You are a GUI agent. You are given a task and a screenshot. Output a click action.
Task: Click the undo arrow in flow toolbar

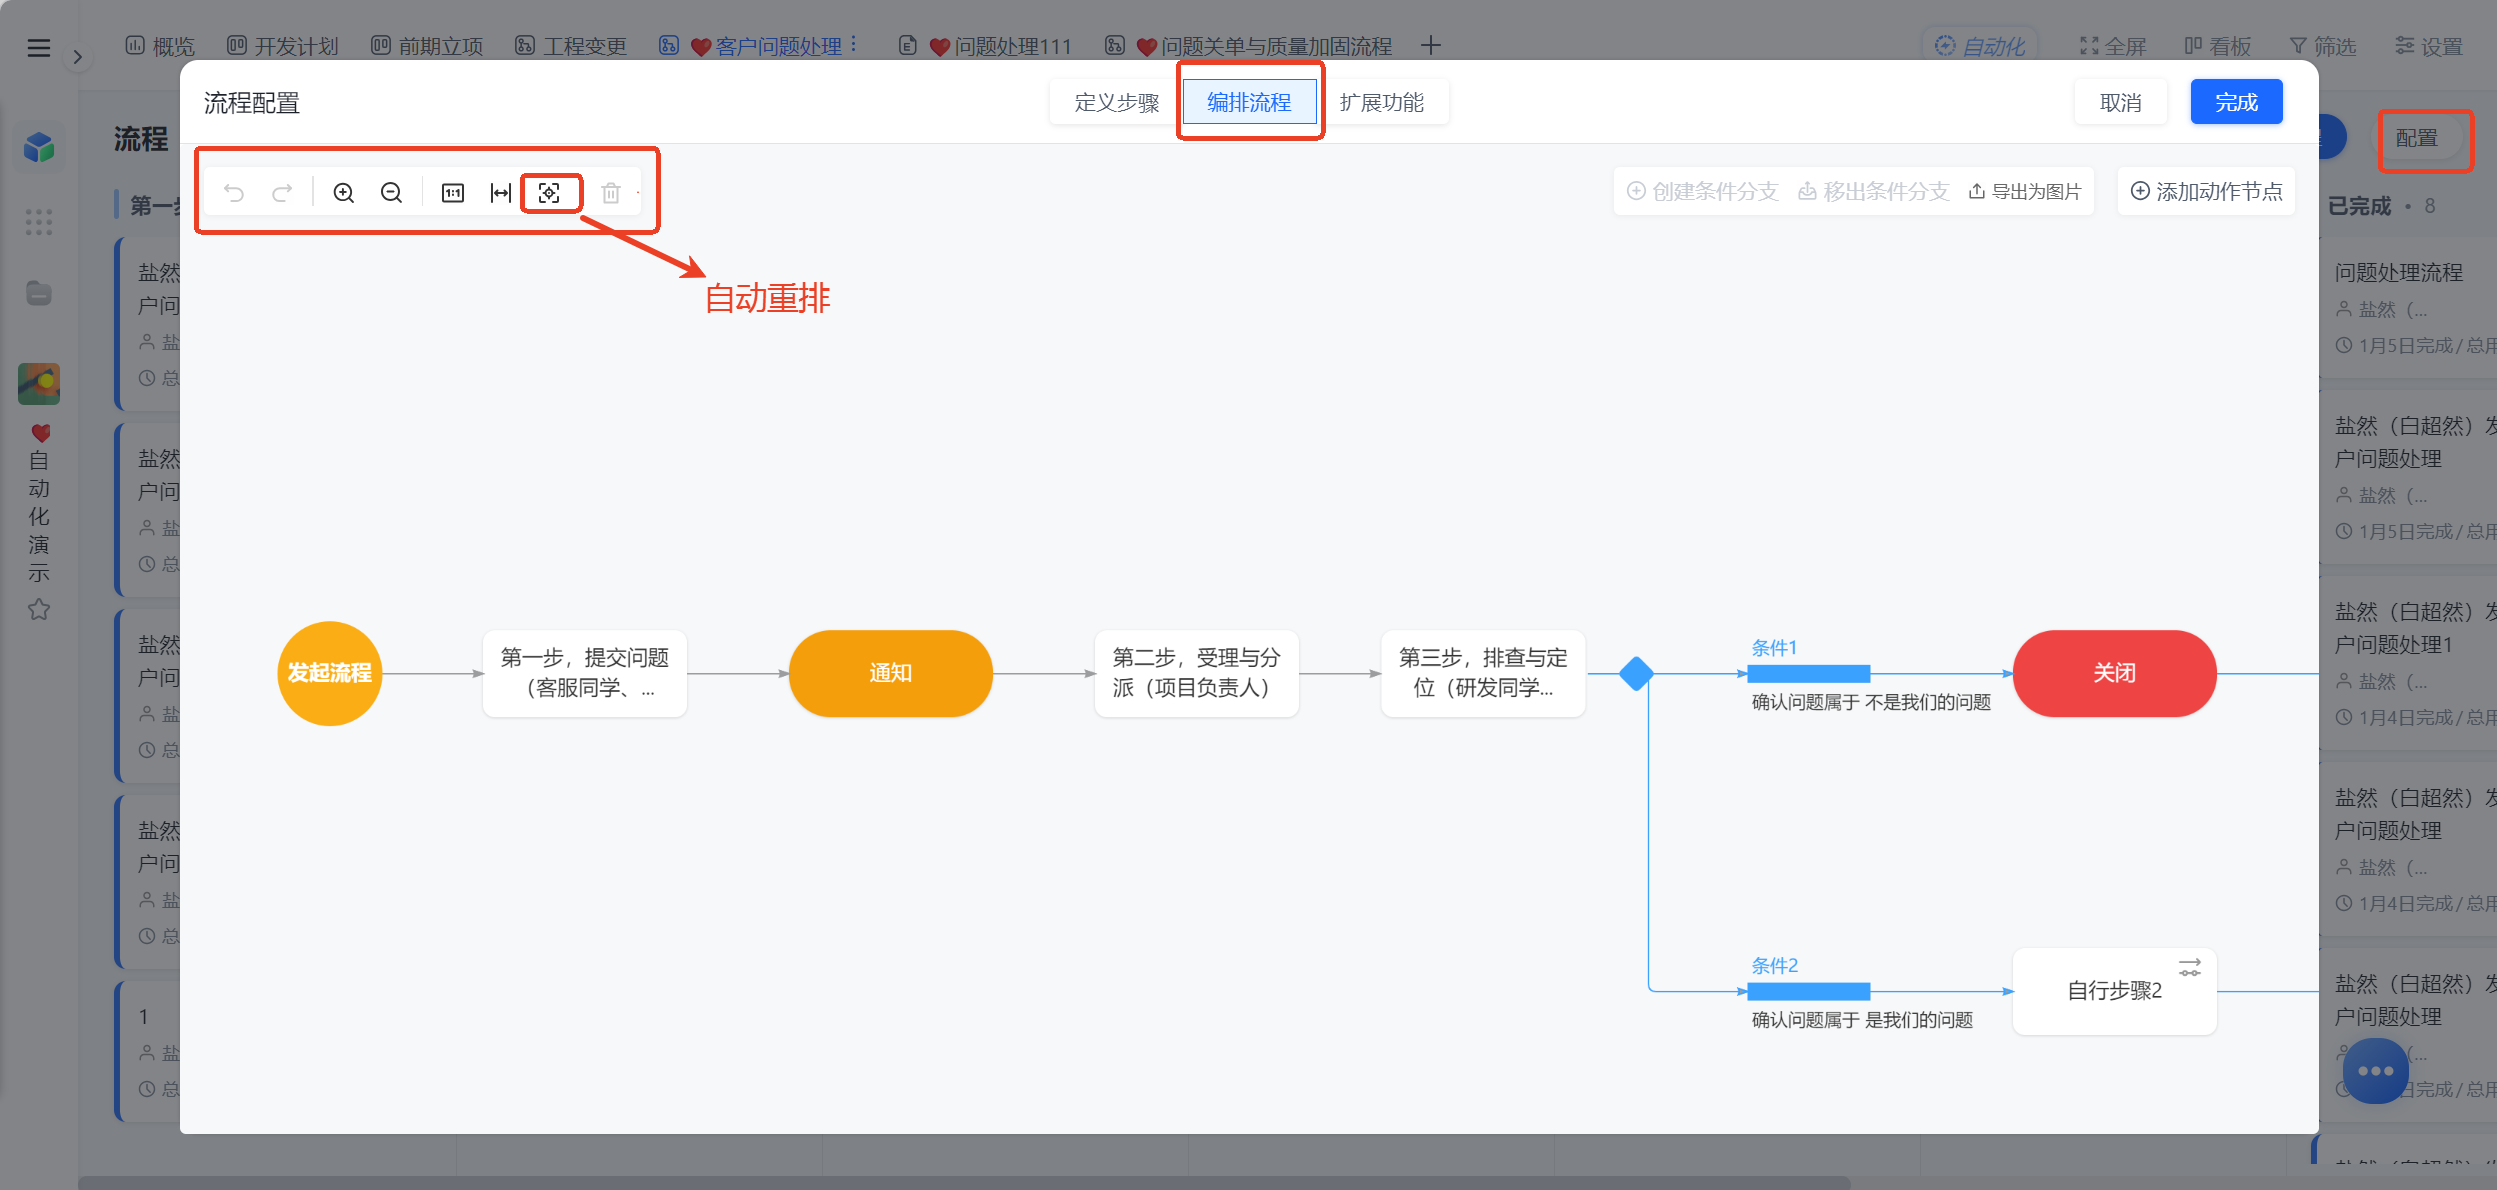point(234,193)
